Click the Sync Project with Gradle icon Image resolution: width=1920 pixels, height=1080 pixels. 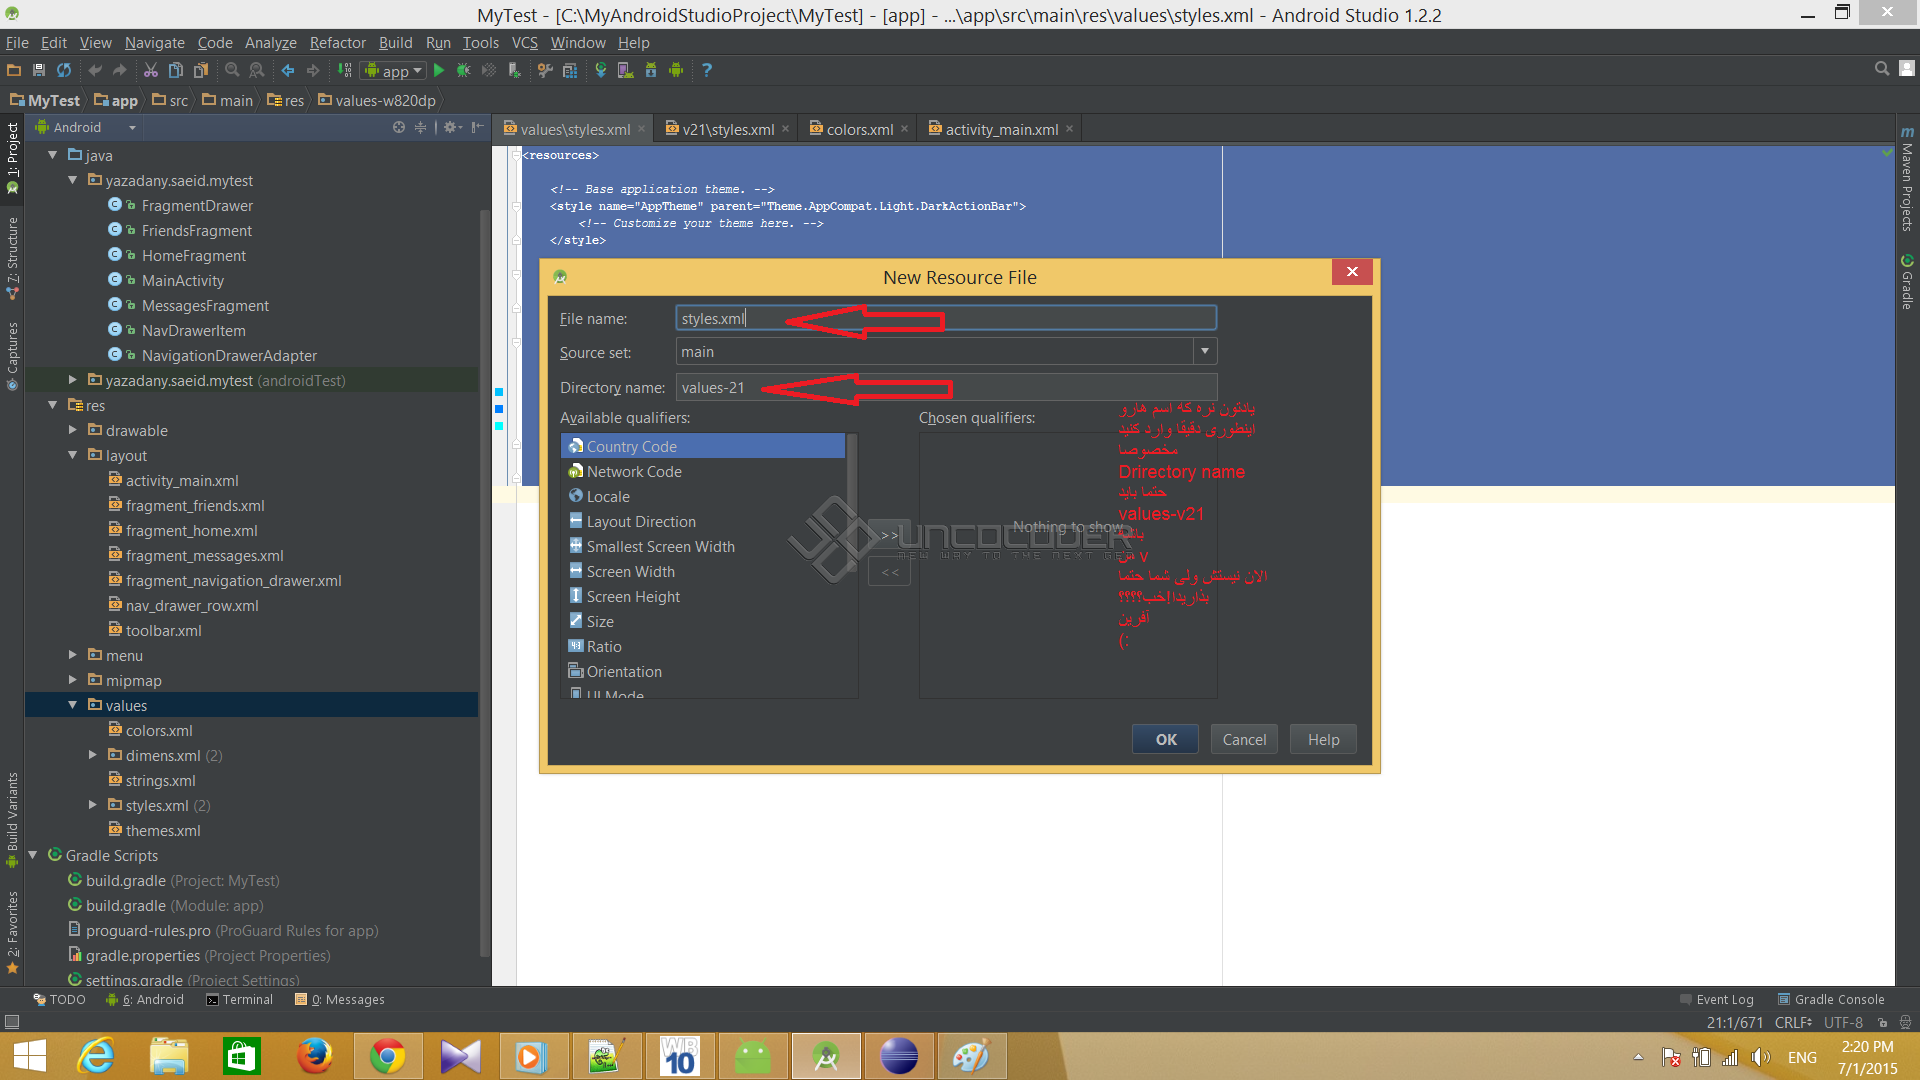601,70
